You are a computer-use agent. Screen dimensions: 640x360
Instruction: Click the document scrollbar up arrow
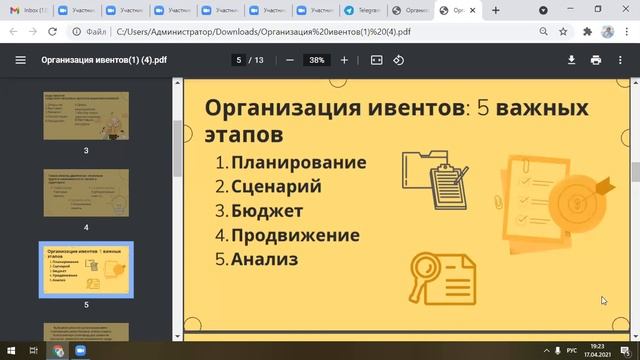coord(636,83)
